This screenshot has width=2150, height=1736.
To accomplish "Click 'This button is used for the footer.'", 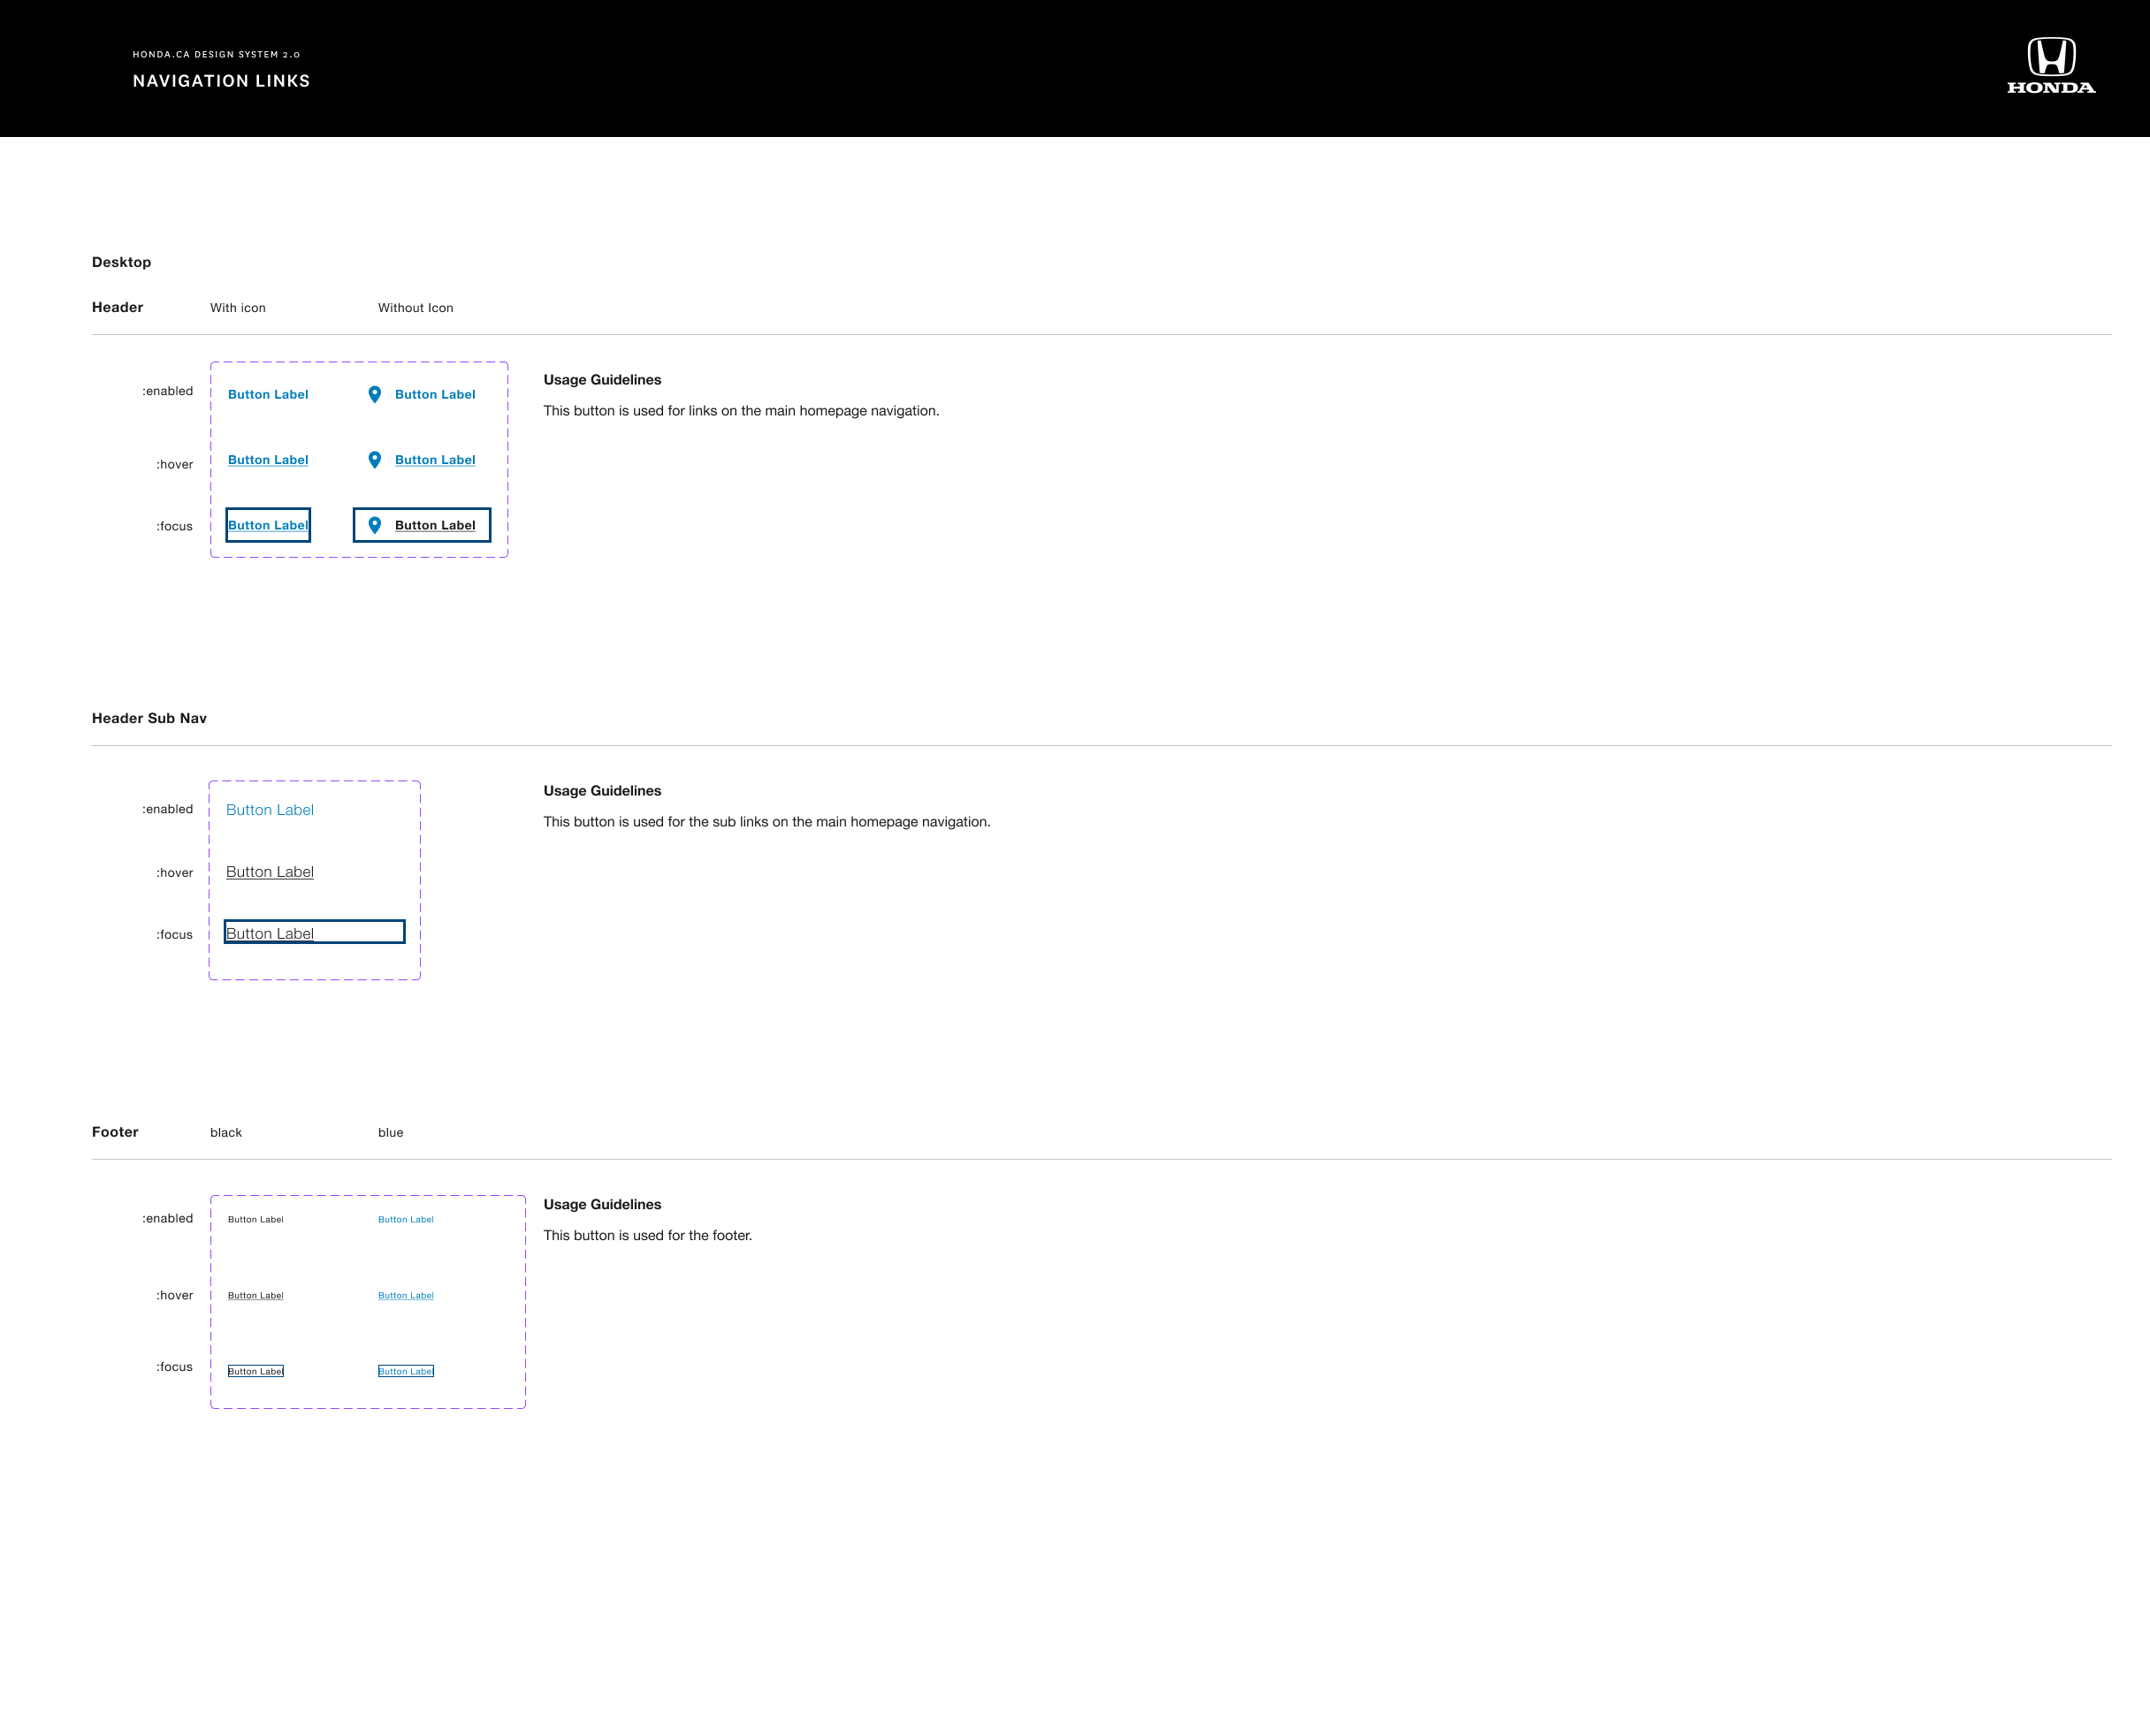I will click(x=648, y=1236).
